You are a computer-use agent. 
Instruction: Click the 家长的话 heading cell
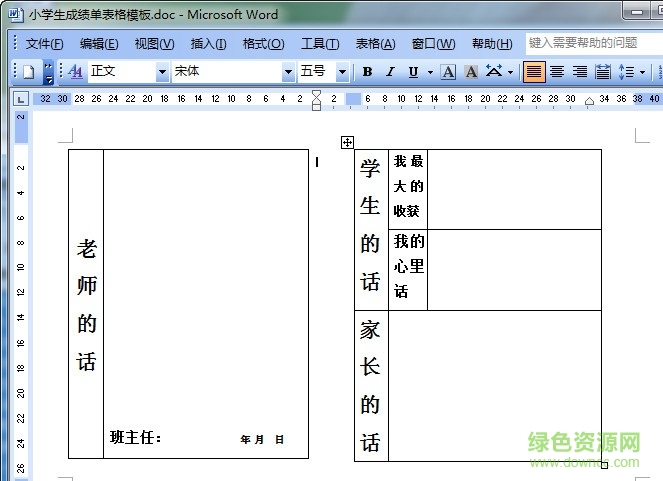point(371,385)
